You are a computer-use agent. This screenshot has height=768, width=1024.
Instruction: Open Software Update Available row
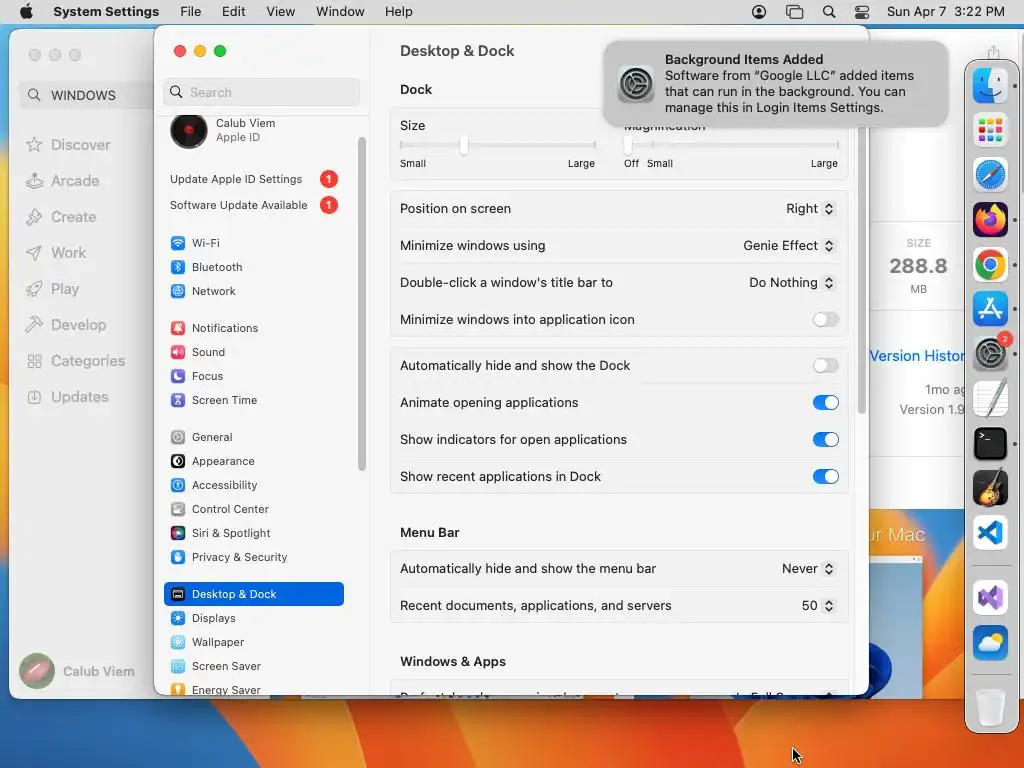click(x=254, y=205)
